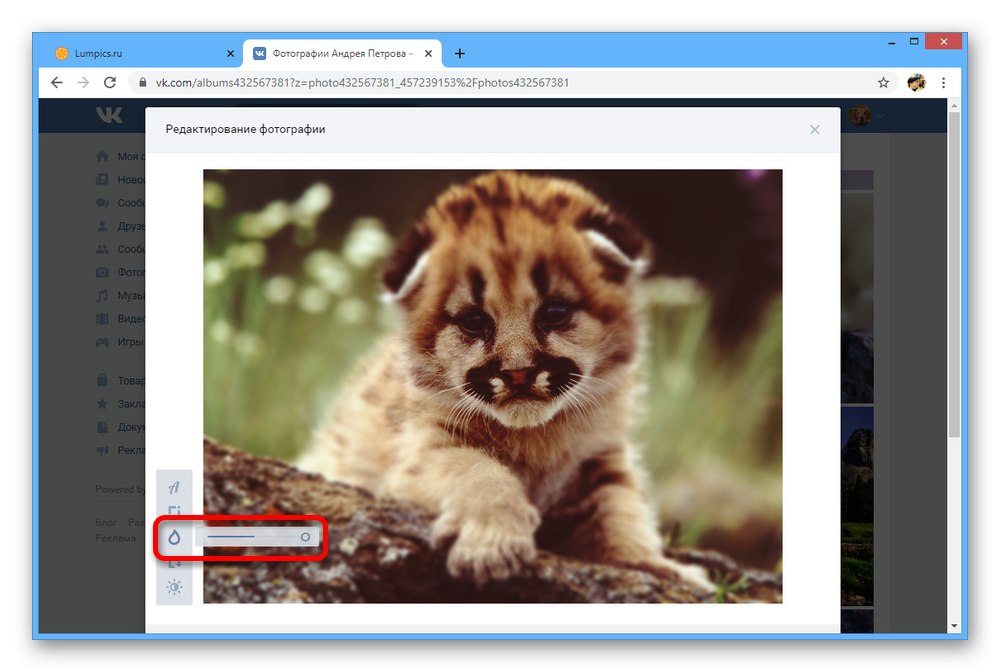Switch to the Lumpics.ru tab
The image size is (1000, 672).
(144, 54)
